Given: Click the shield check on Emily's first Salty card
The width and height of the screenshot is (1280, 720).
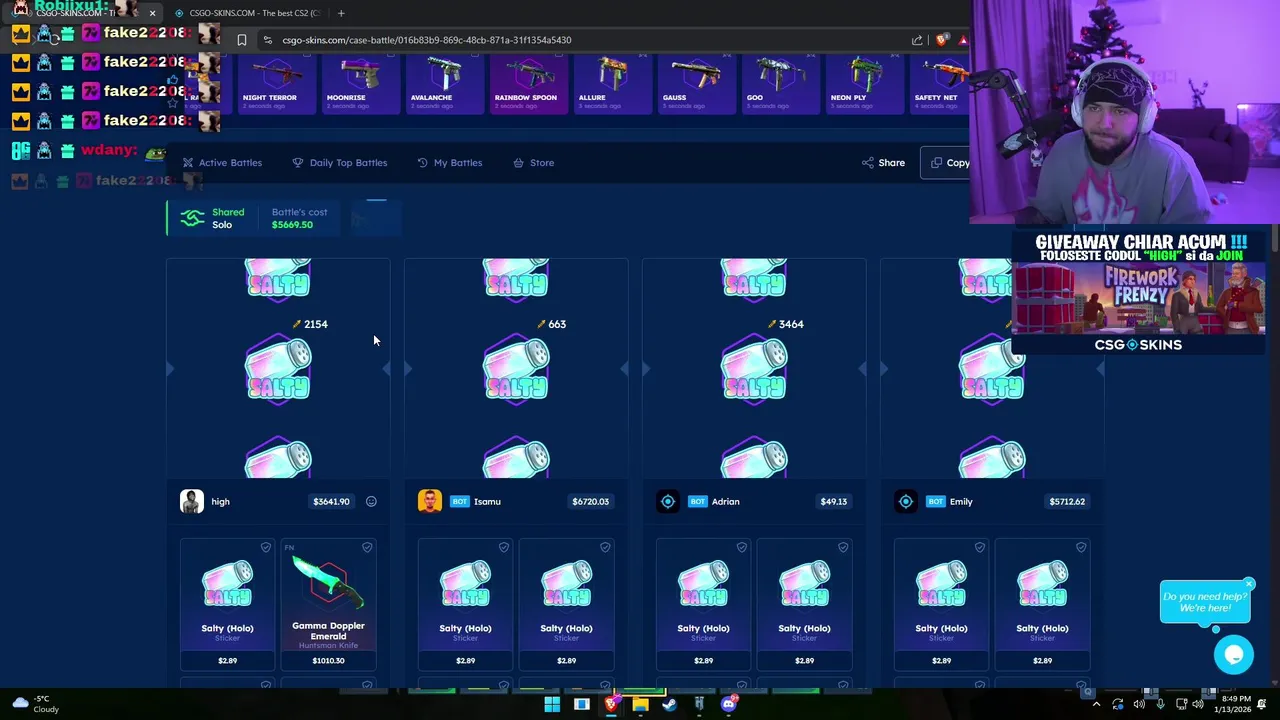Looking at the screenshot, I should [980, 547].
